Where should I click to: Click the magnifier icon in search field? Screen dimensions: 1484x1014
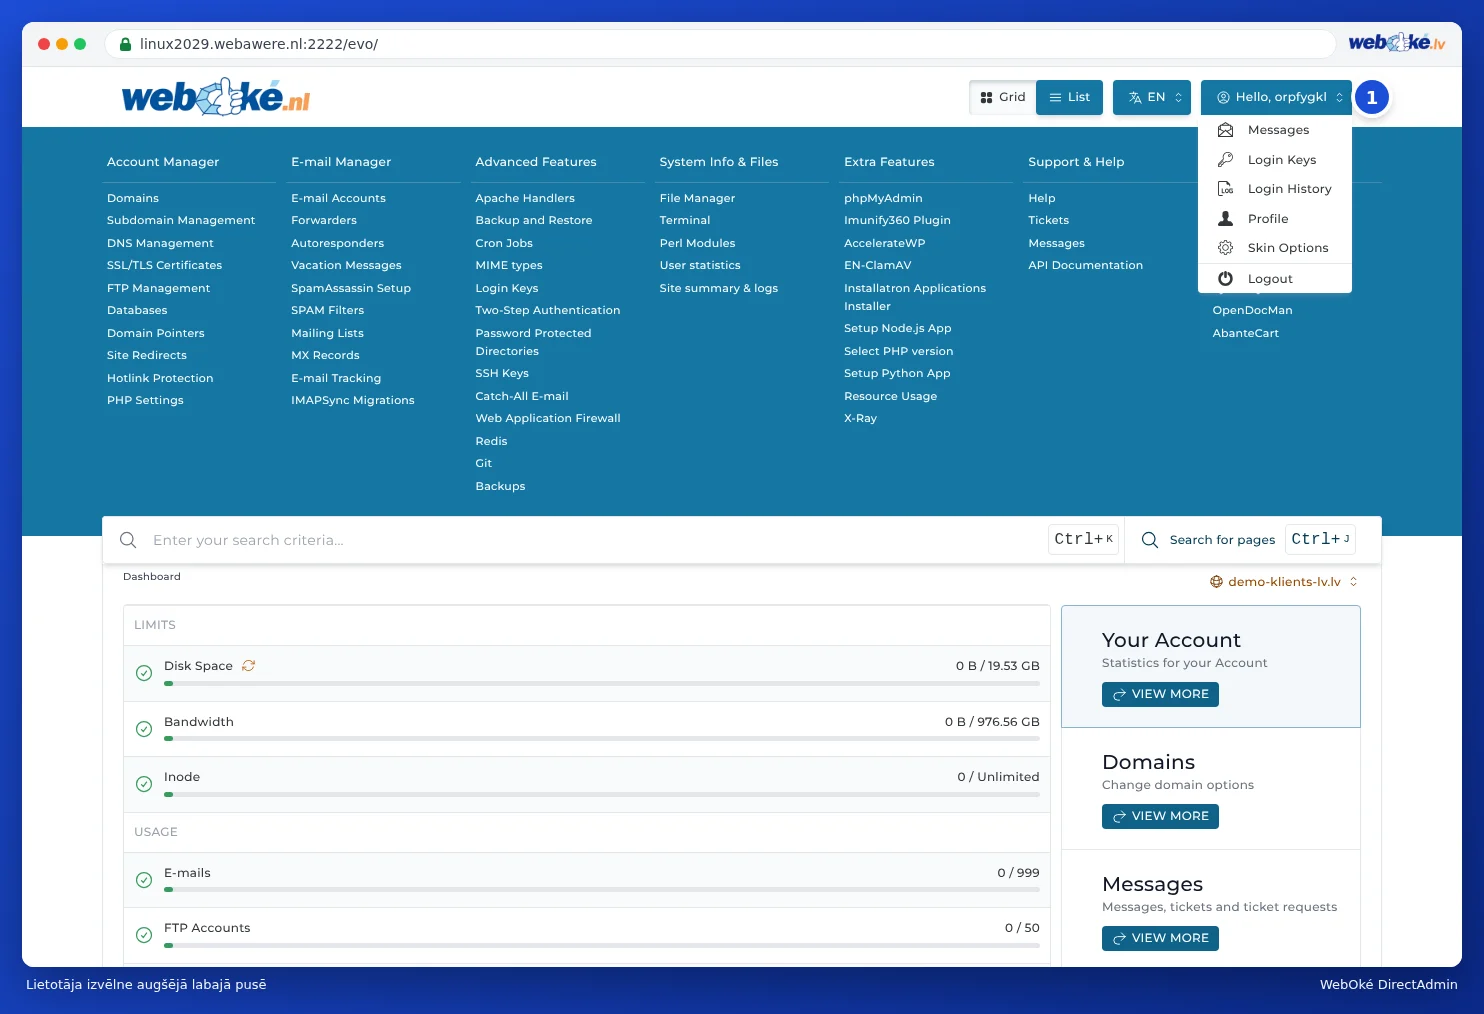click(128, 540)
